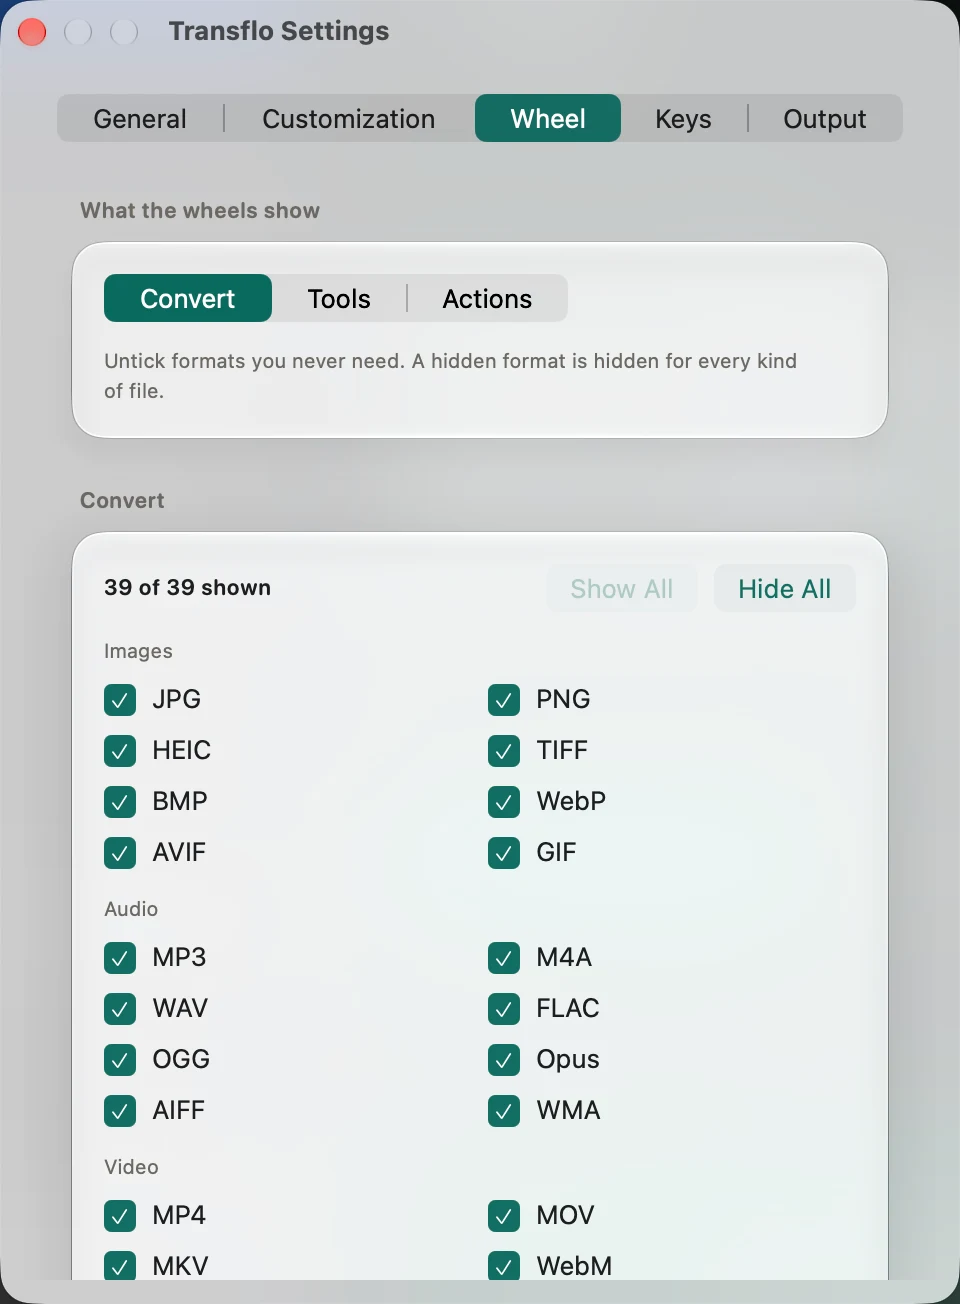
Task: Click the Show All button
Action: point(622,589)
